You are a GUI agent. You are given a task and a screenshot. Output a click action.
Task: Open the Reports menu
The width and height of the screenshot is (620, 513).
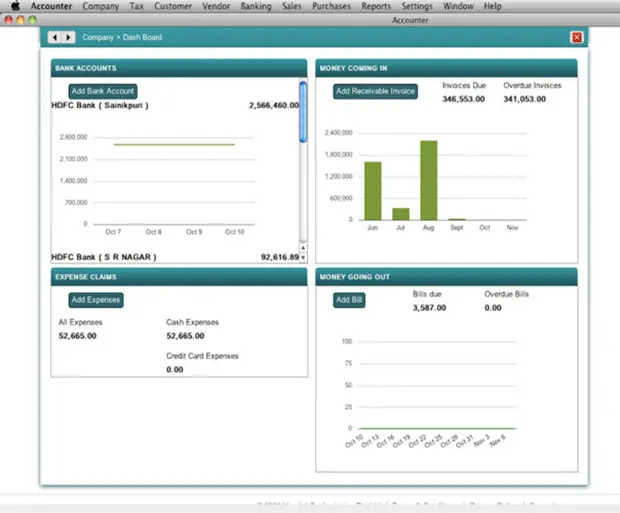[376, 6]
